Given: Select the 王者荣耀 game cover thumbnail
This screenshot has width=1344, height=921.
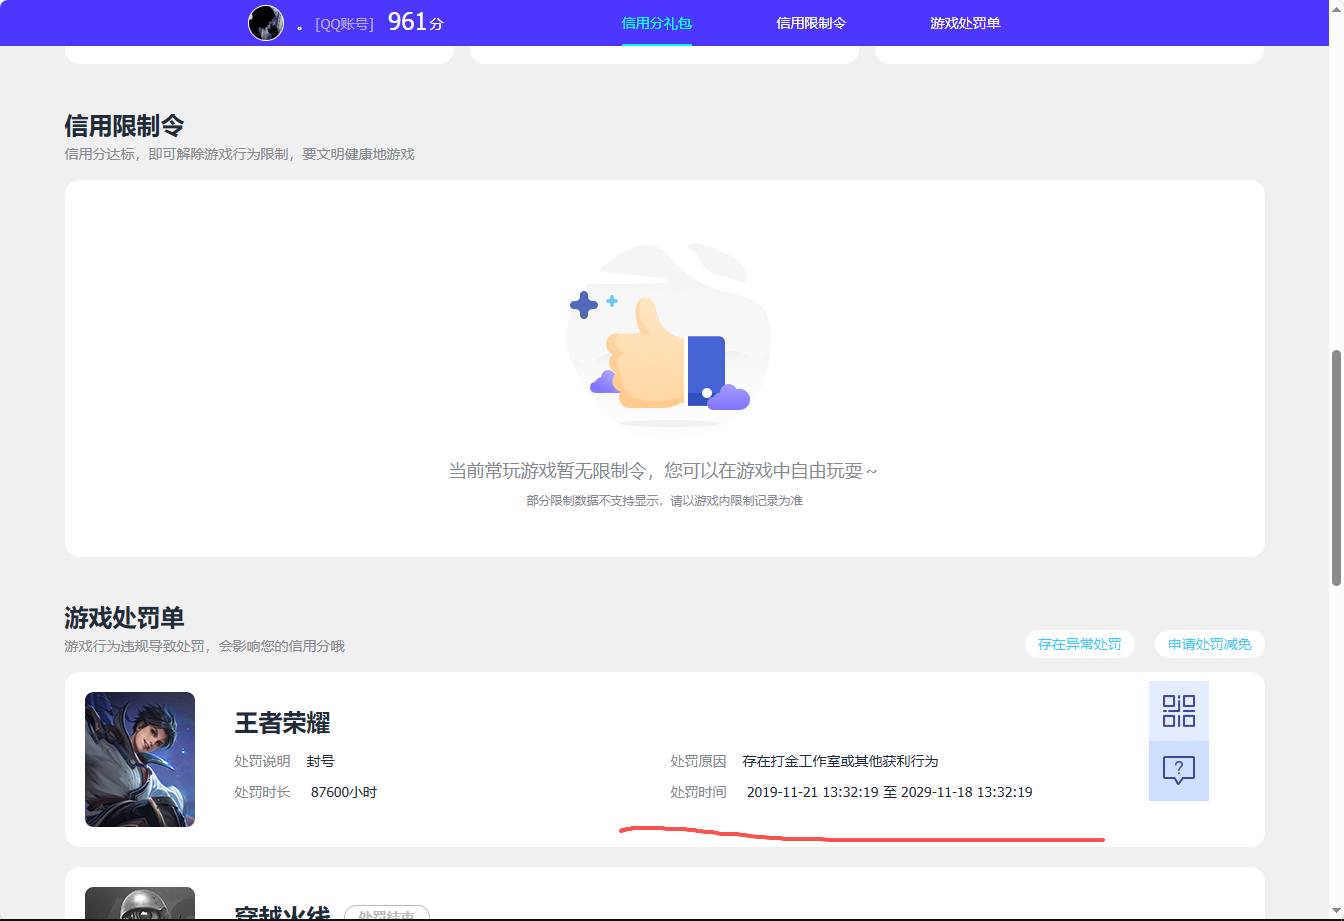Looking at the screenshot, I should coord(140,760).
